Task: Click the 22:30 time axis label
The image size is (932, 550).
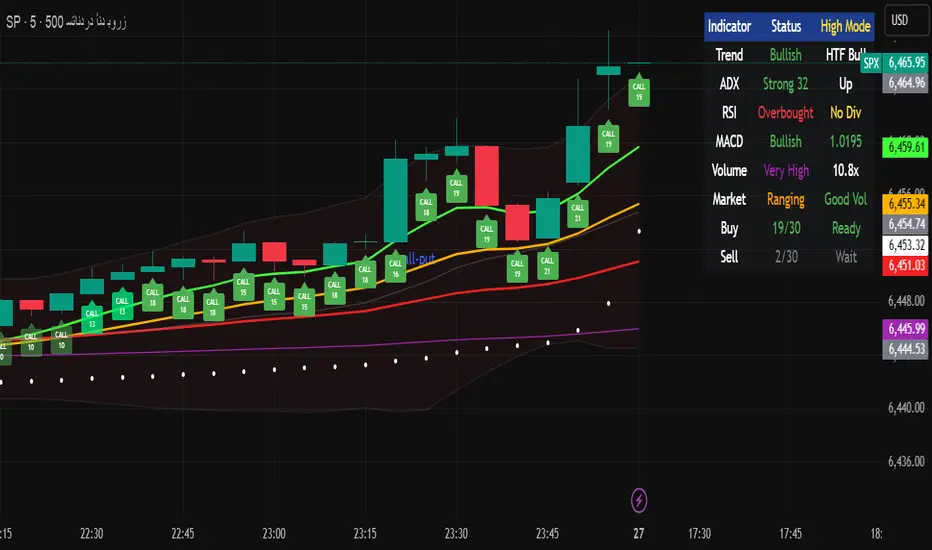Action: pyautogui.click(x=92, y=533)
